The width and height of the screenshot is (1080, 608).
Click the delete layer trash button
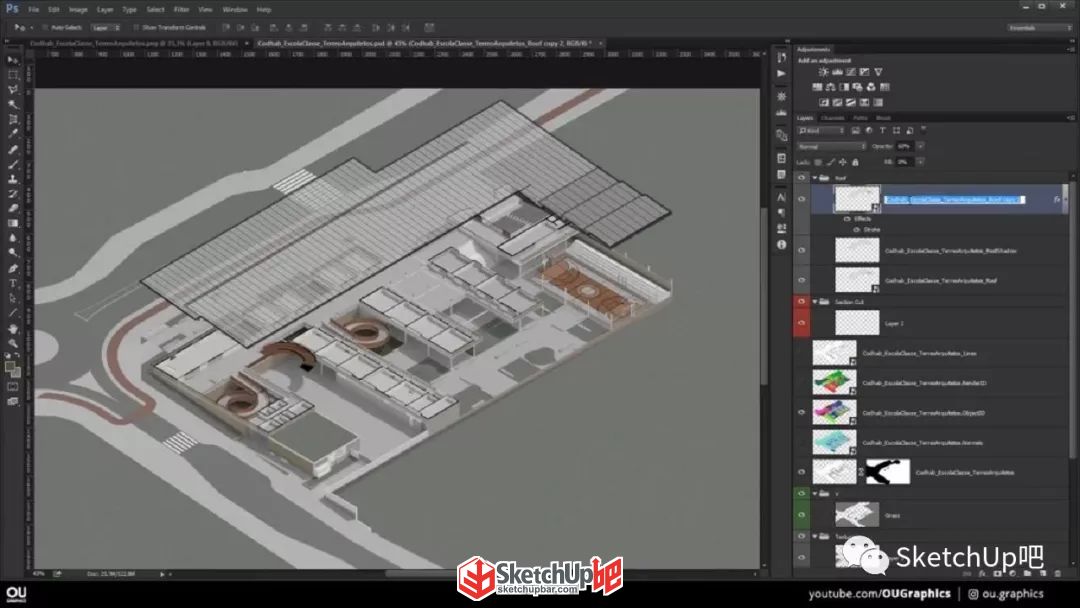pyautogui.click(x=1058, y=574)
